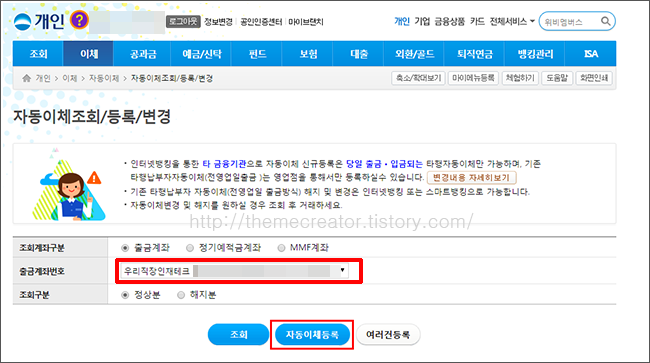The width and height of the screenshot is (650, 363).
Task: Open the 예금/신탁 main menu tab
Action: pyautogui.click(x=201, y=53)
